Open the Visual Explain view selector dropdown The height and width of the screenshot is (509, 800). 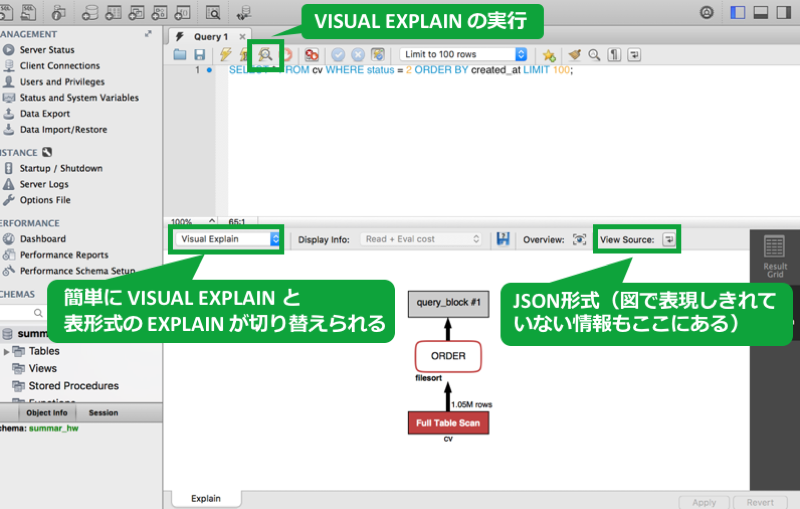click(x=227, y=240)
